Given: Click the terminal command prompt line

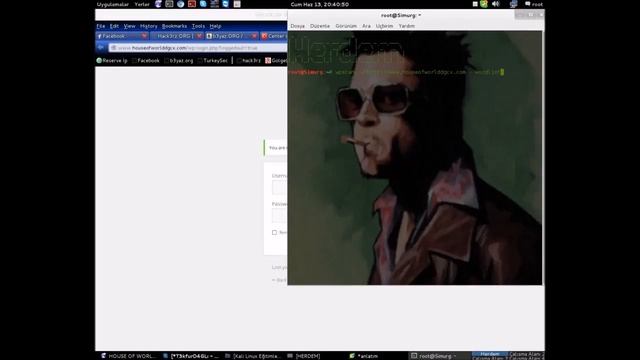Looking at the screenshot, I should coord(396,72).
